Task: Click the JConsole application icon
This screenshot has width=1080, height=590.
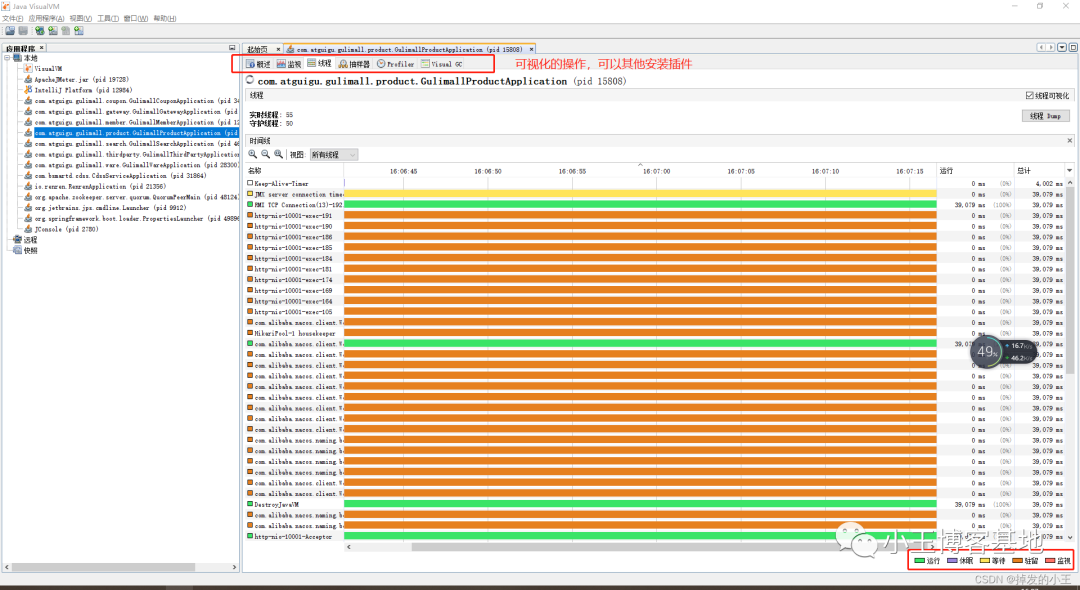Action: click(28, 229)
